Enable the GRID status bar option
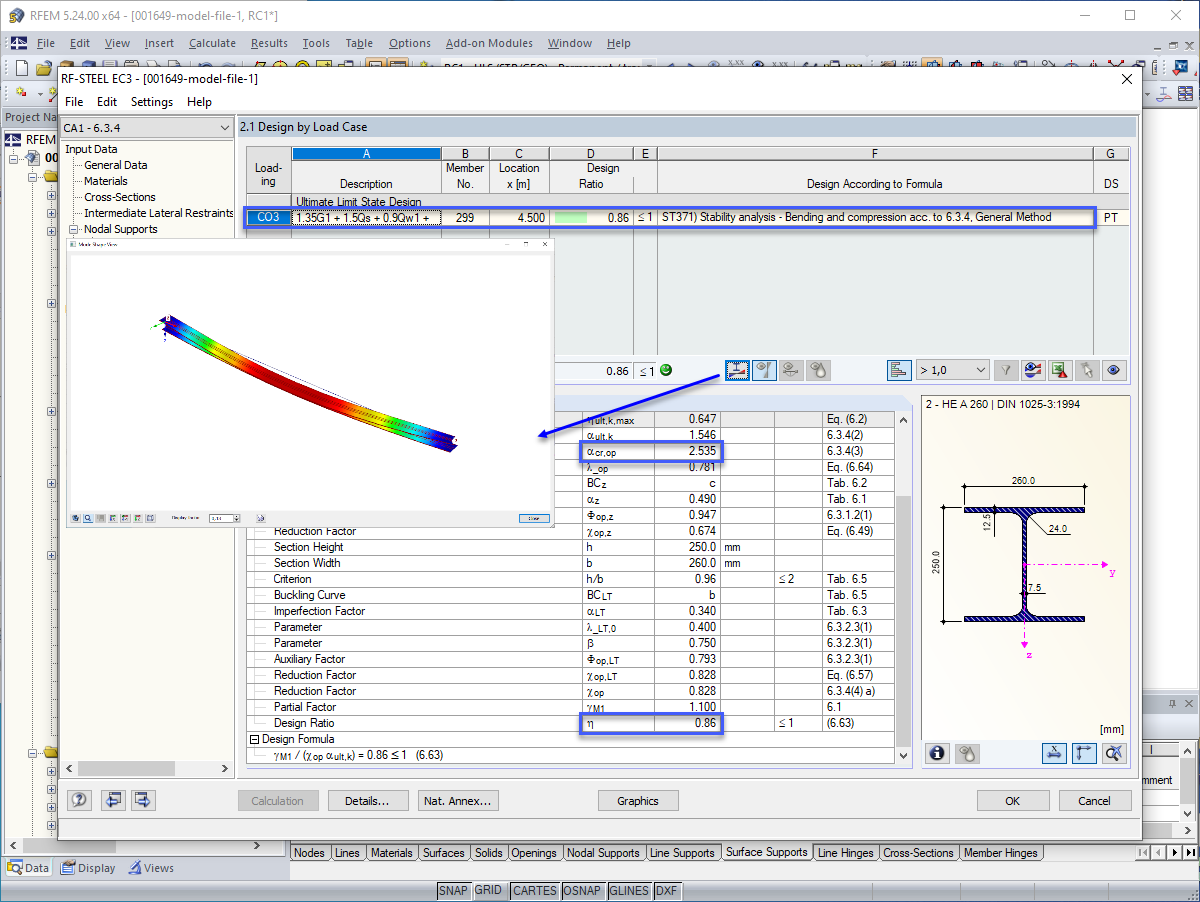This screenshot has height=902, width=1200. [x=489, y=890]
